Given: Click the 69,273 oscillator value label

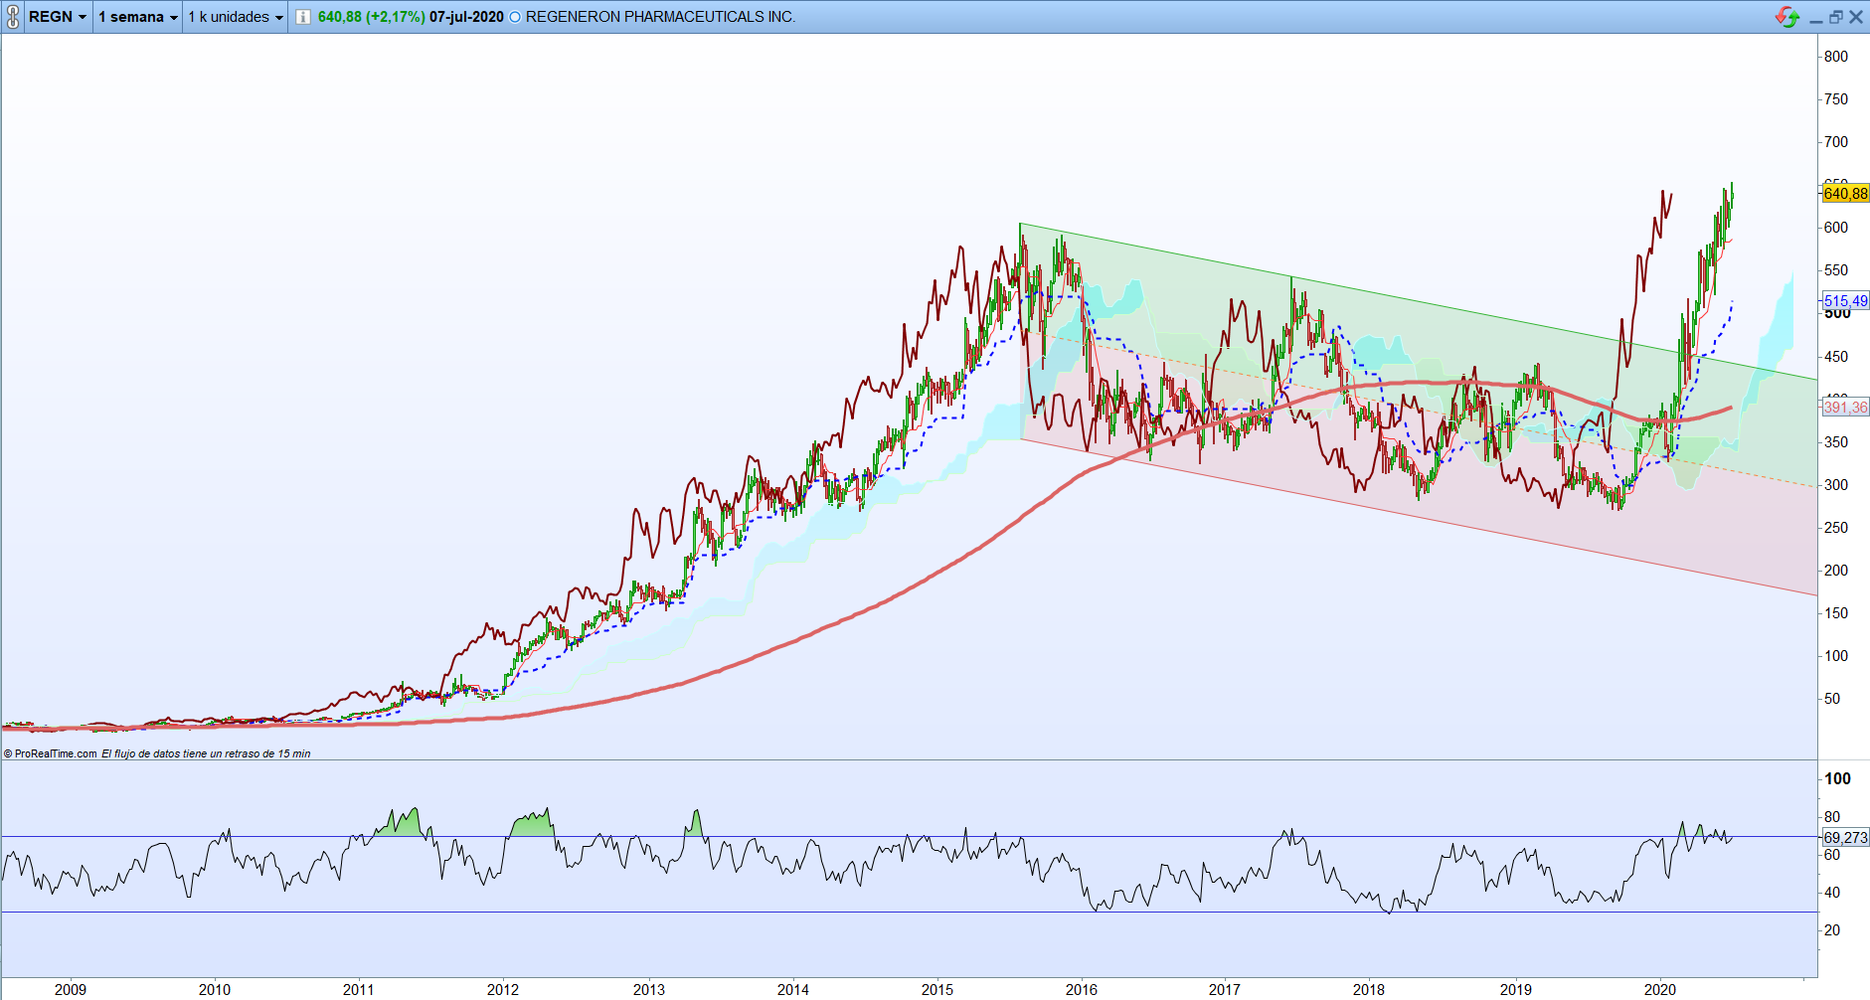Looking at the screenshot, I should 1846,838.
